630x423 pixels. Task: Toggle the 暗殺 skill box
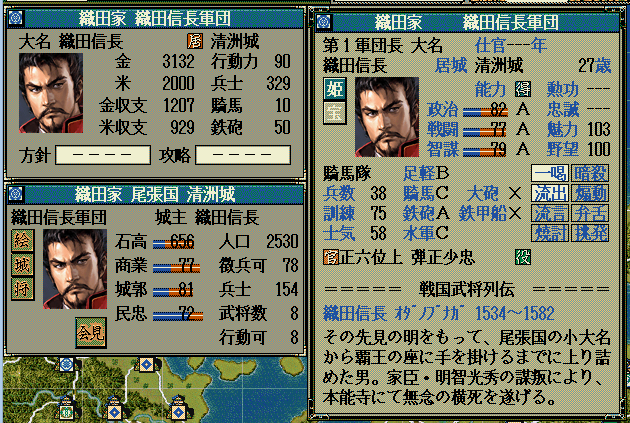[590, 174]
